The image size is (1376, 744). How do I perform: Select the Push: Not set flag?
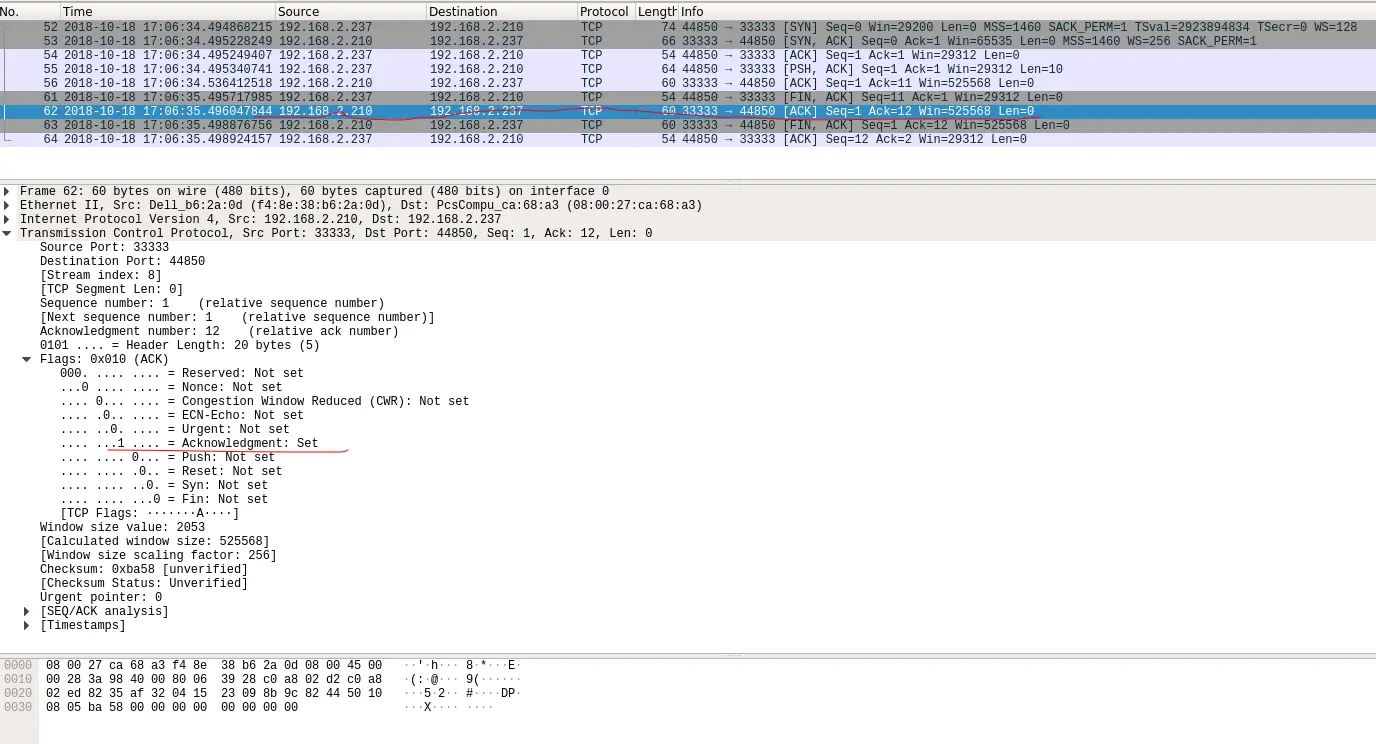coord(167,457)
